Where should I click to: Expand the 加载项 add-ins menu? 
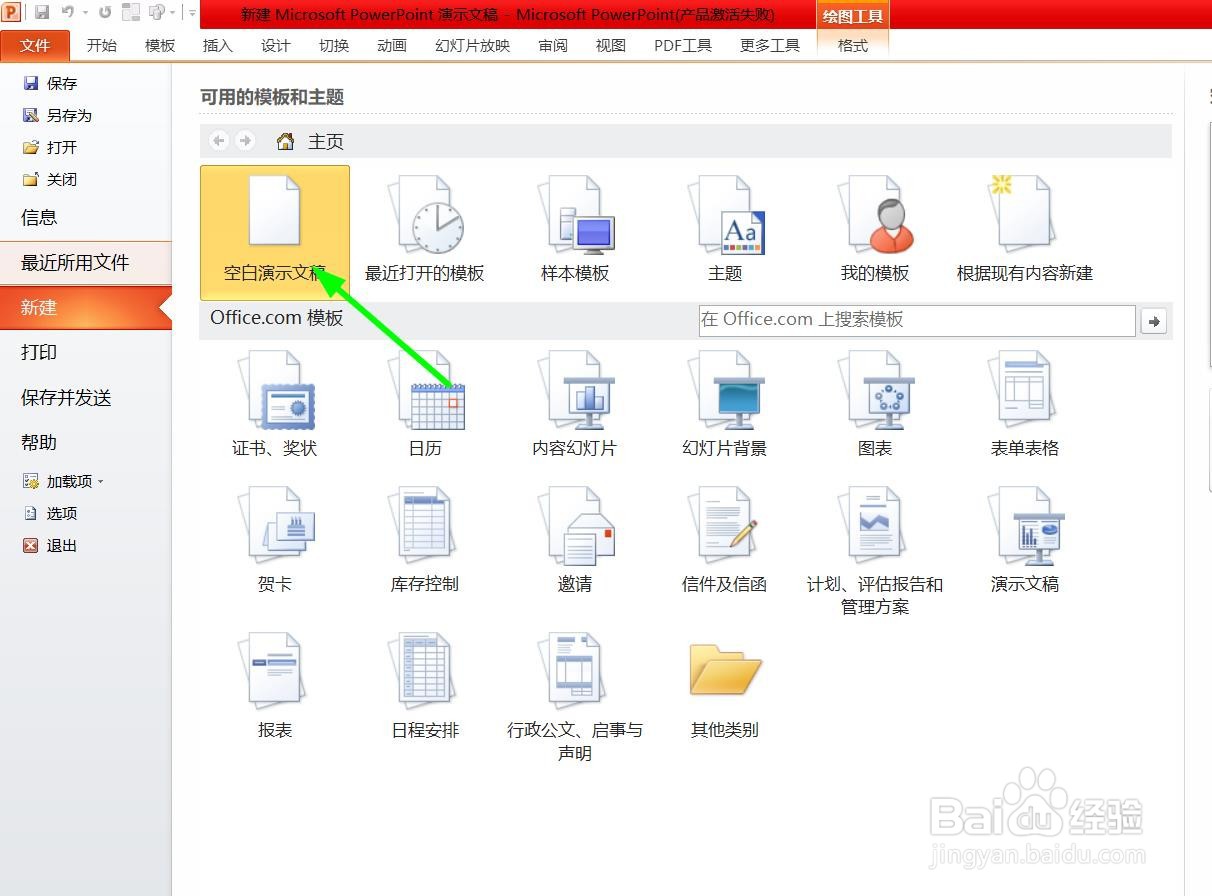pos(63,481)
